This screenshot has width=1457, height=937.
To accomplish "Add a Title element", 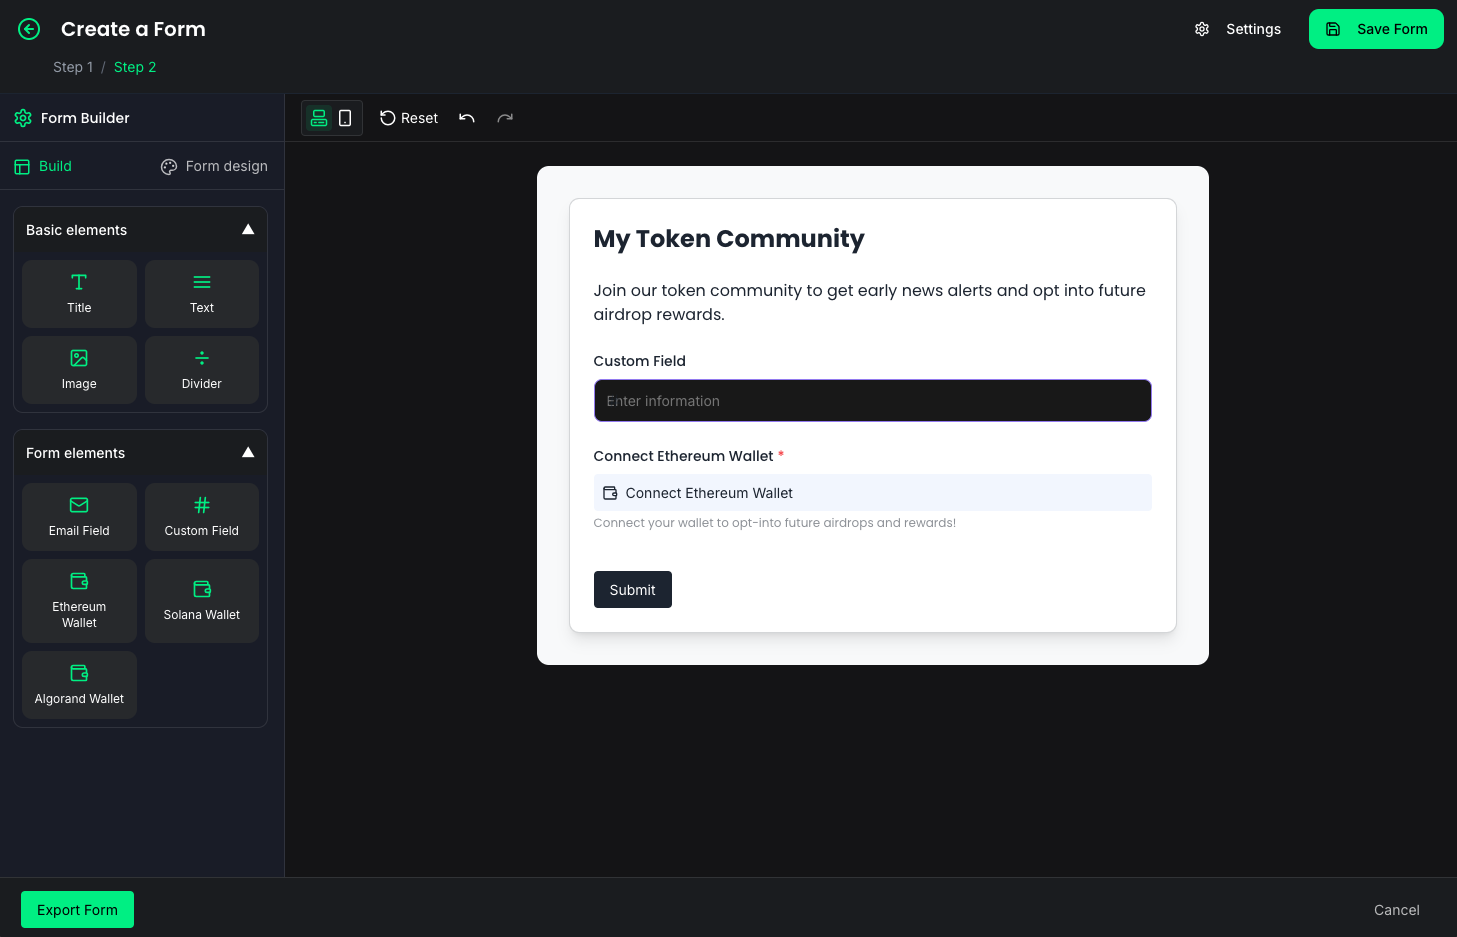I will point(79,294).
